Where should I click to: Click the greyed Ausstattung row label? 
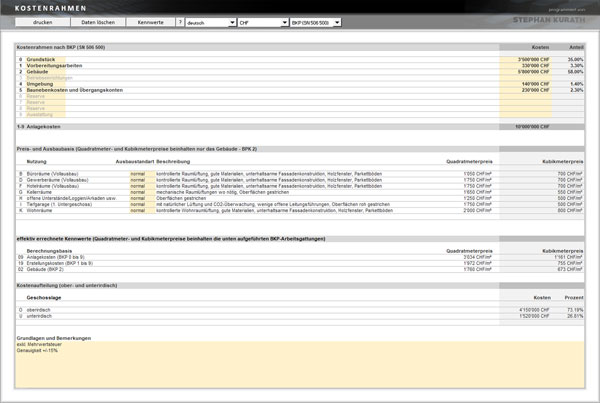[x=39, y=114]
